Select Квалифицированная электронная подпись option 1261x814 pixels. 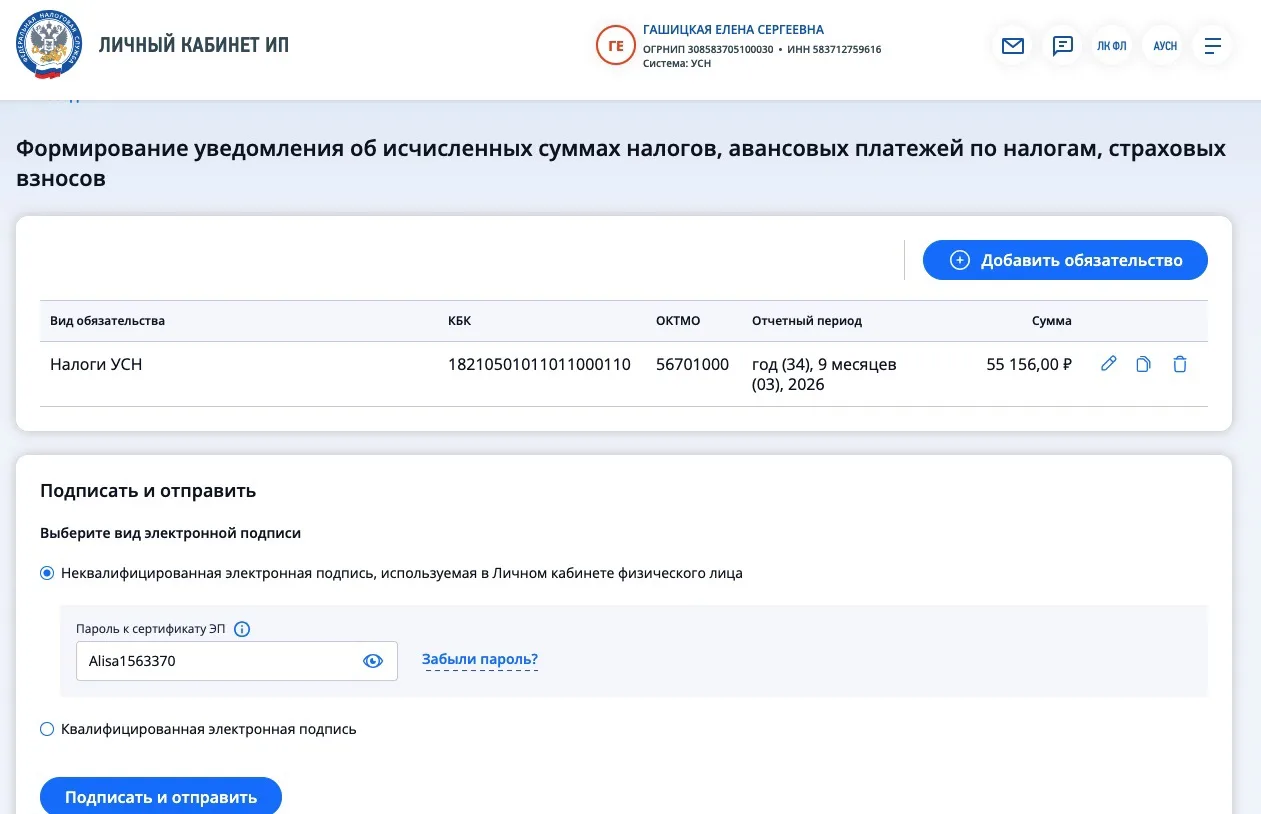point(47,729)
